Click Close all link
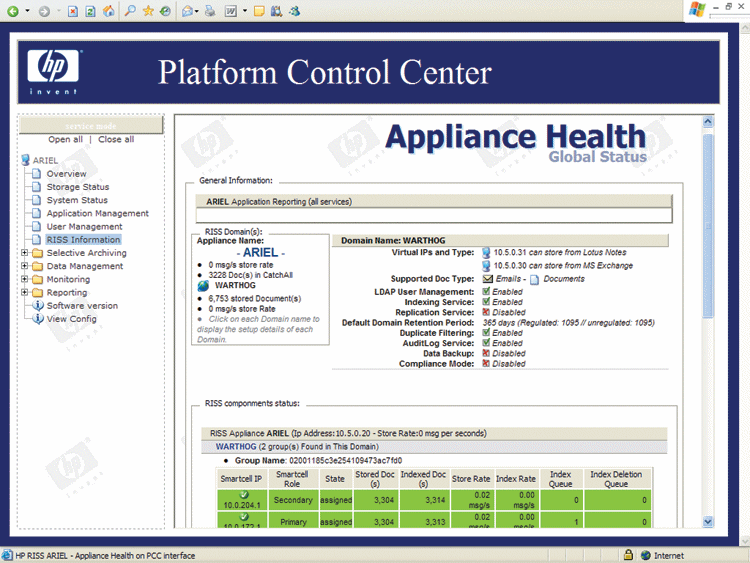This screenshot has height=563, width=750. [116, 139]
